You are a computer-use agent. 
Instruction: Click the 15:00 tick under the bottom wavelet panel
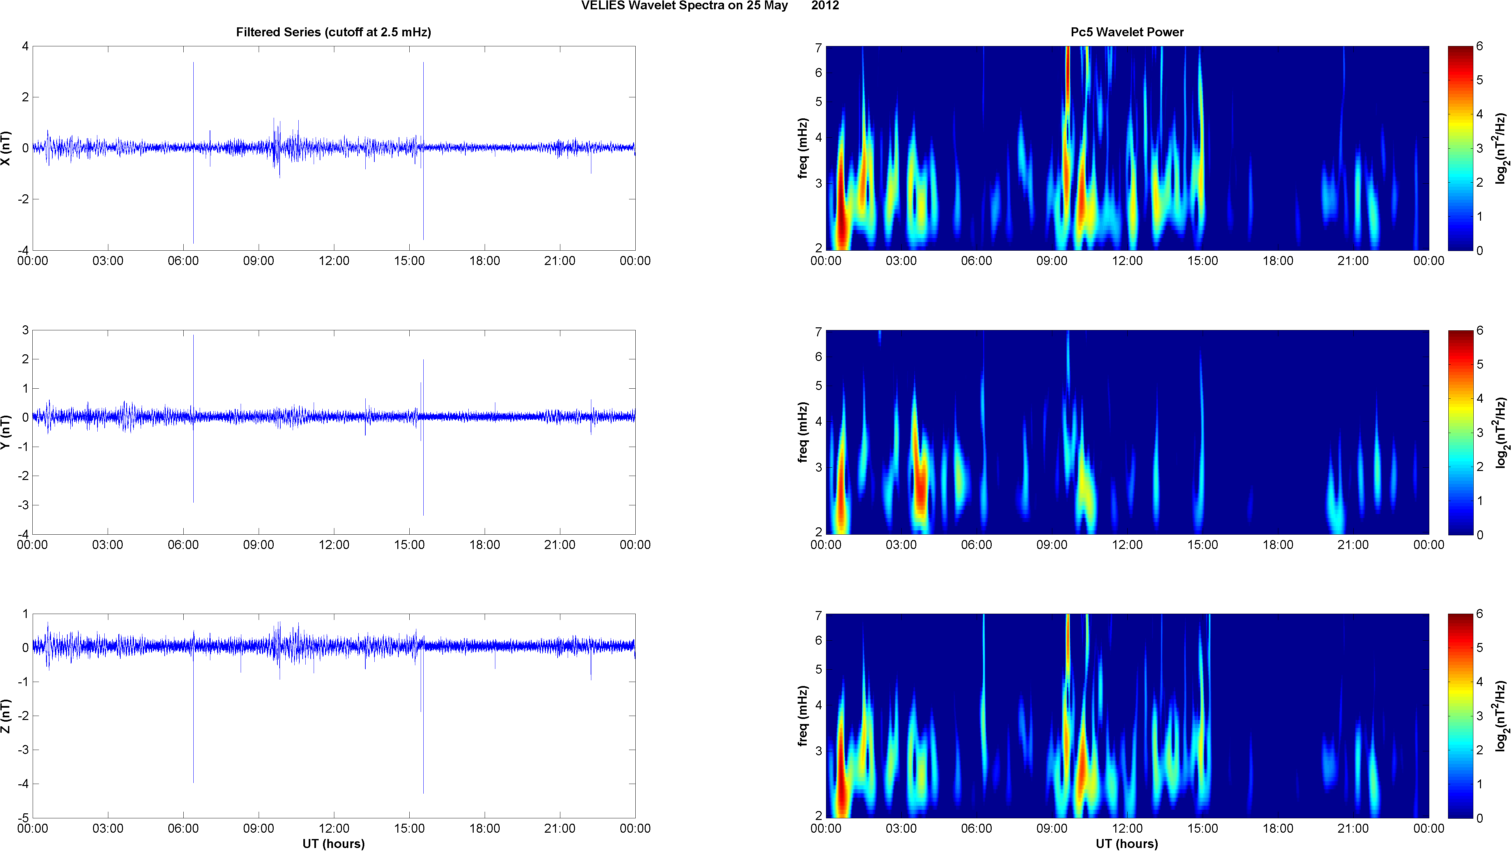click(x=1203, y=829)
